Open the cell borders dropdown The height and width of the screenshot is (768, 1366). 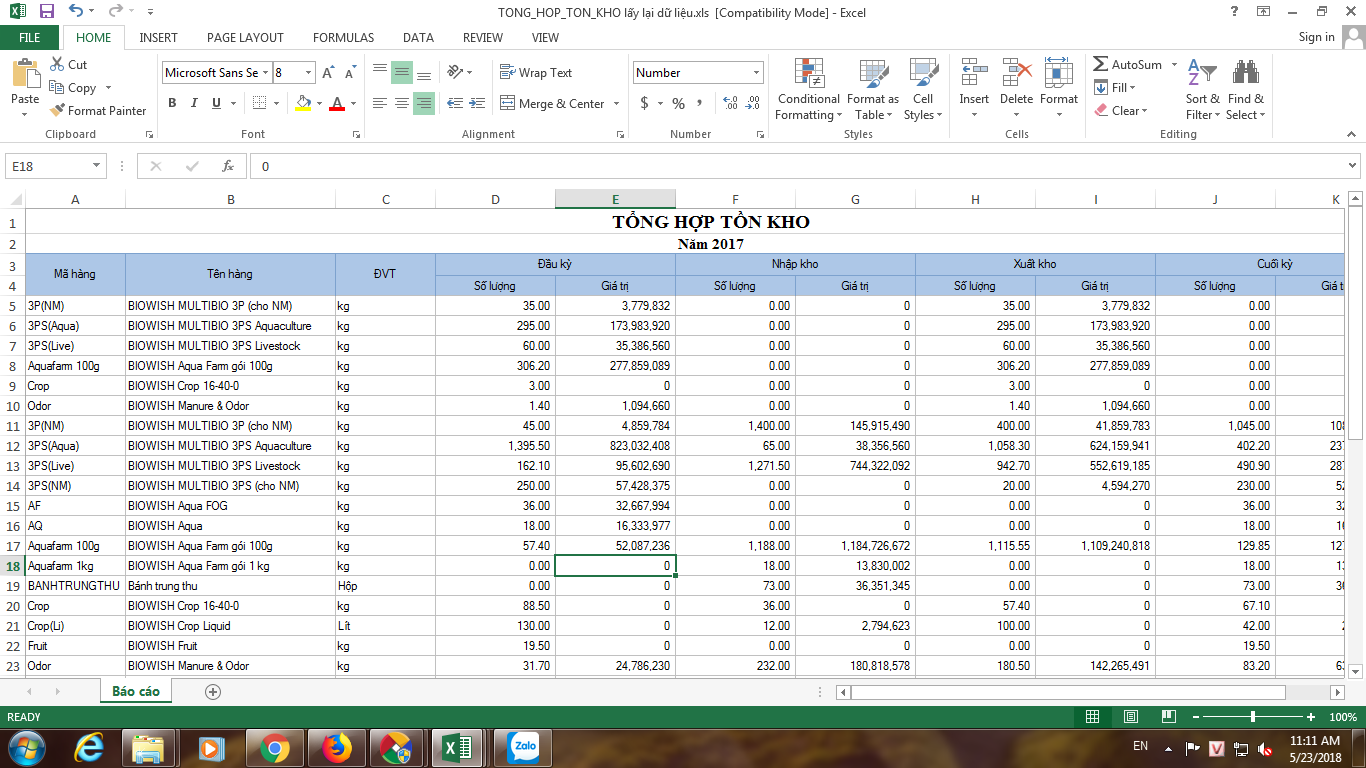click(276, 103)
